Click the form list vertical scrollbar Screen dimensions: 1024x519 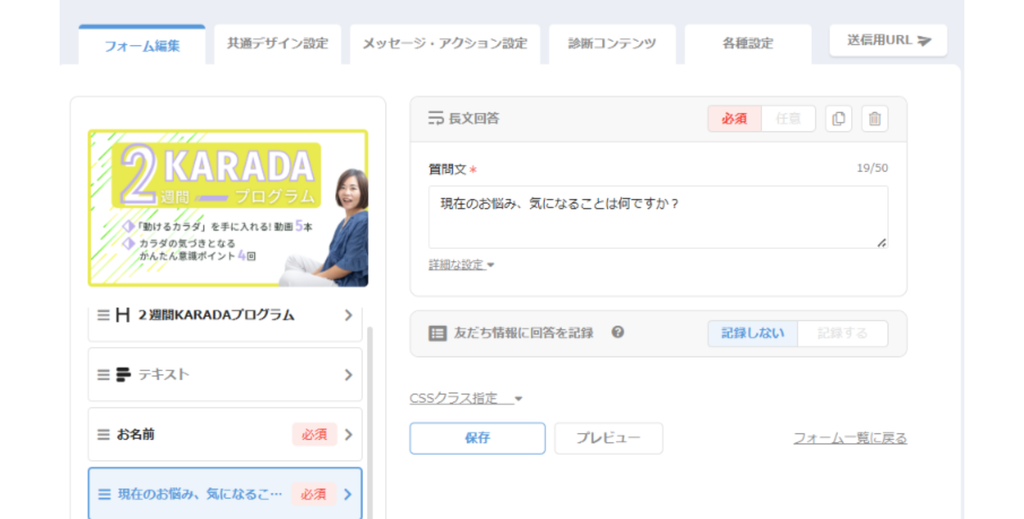(x=370, y=422)
